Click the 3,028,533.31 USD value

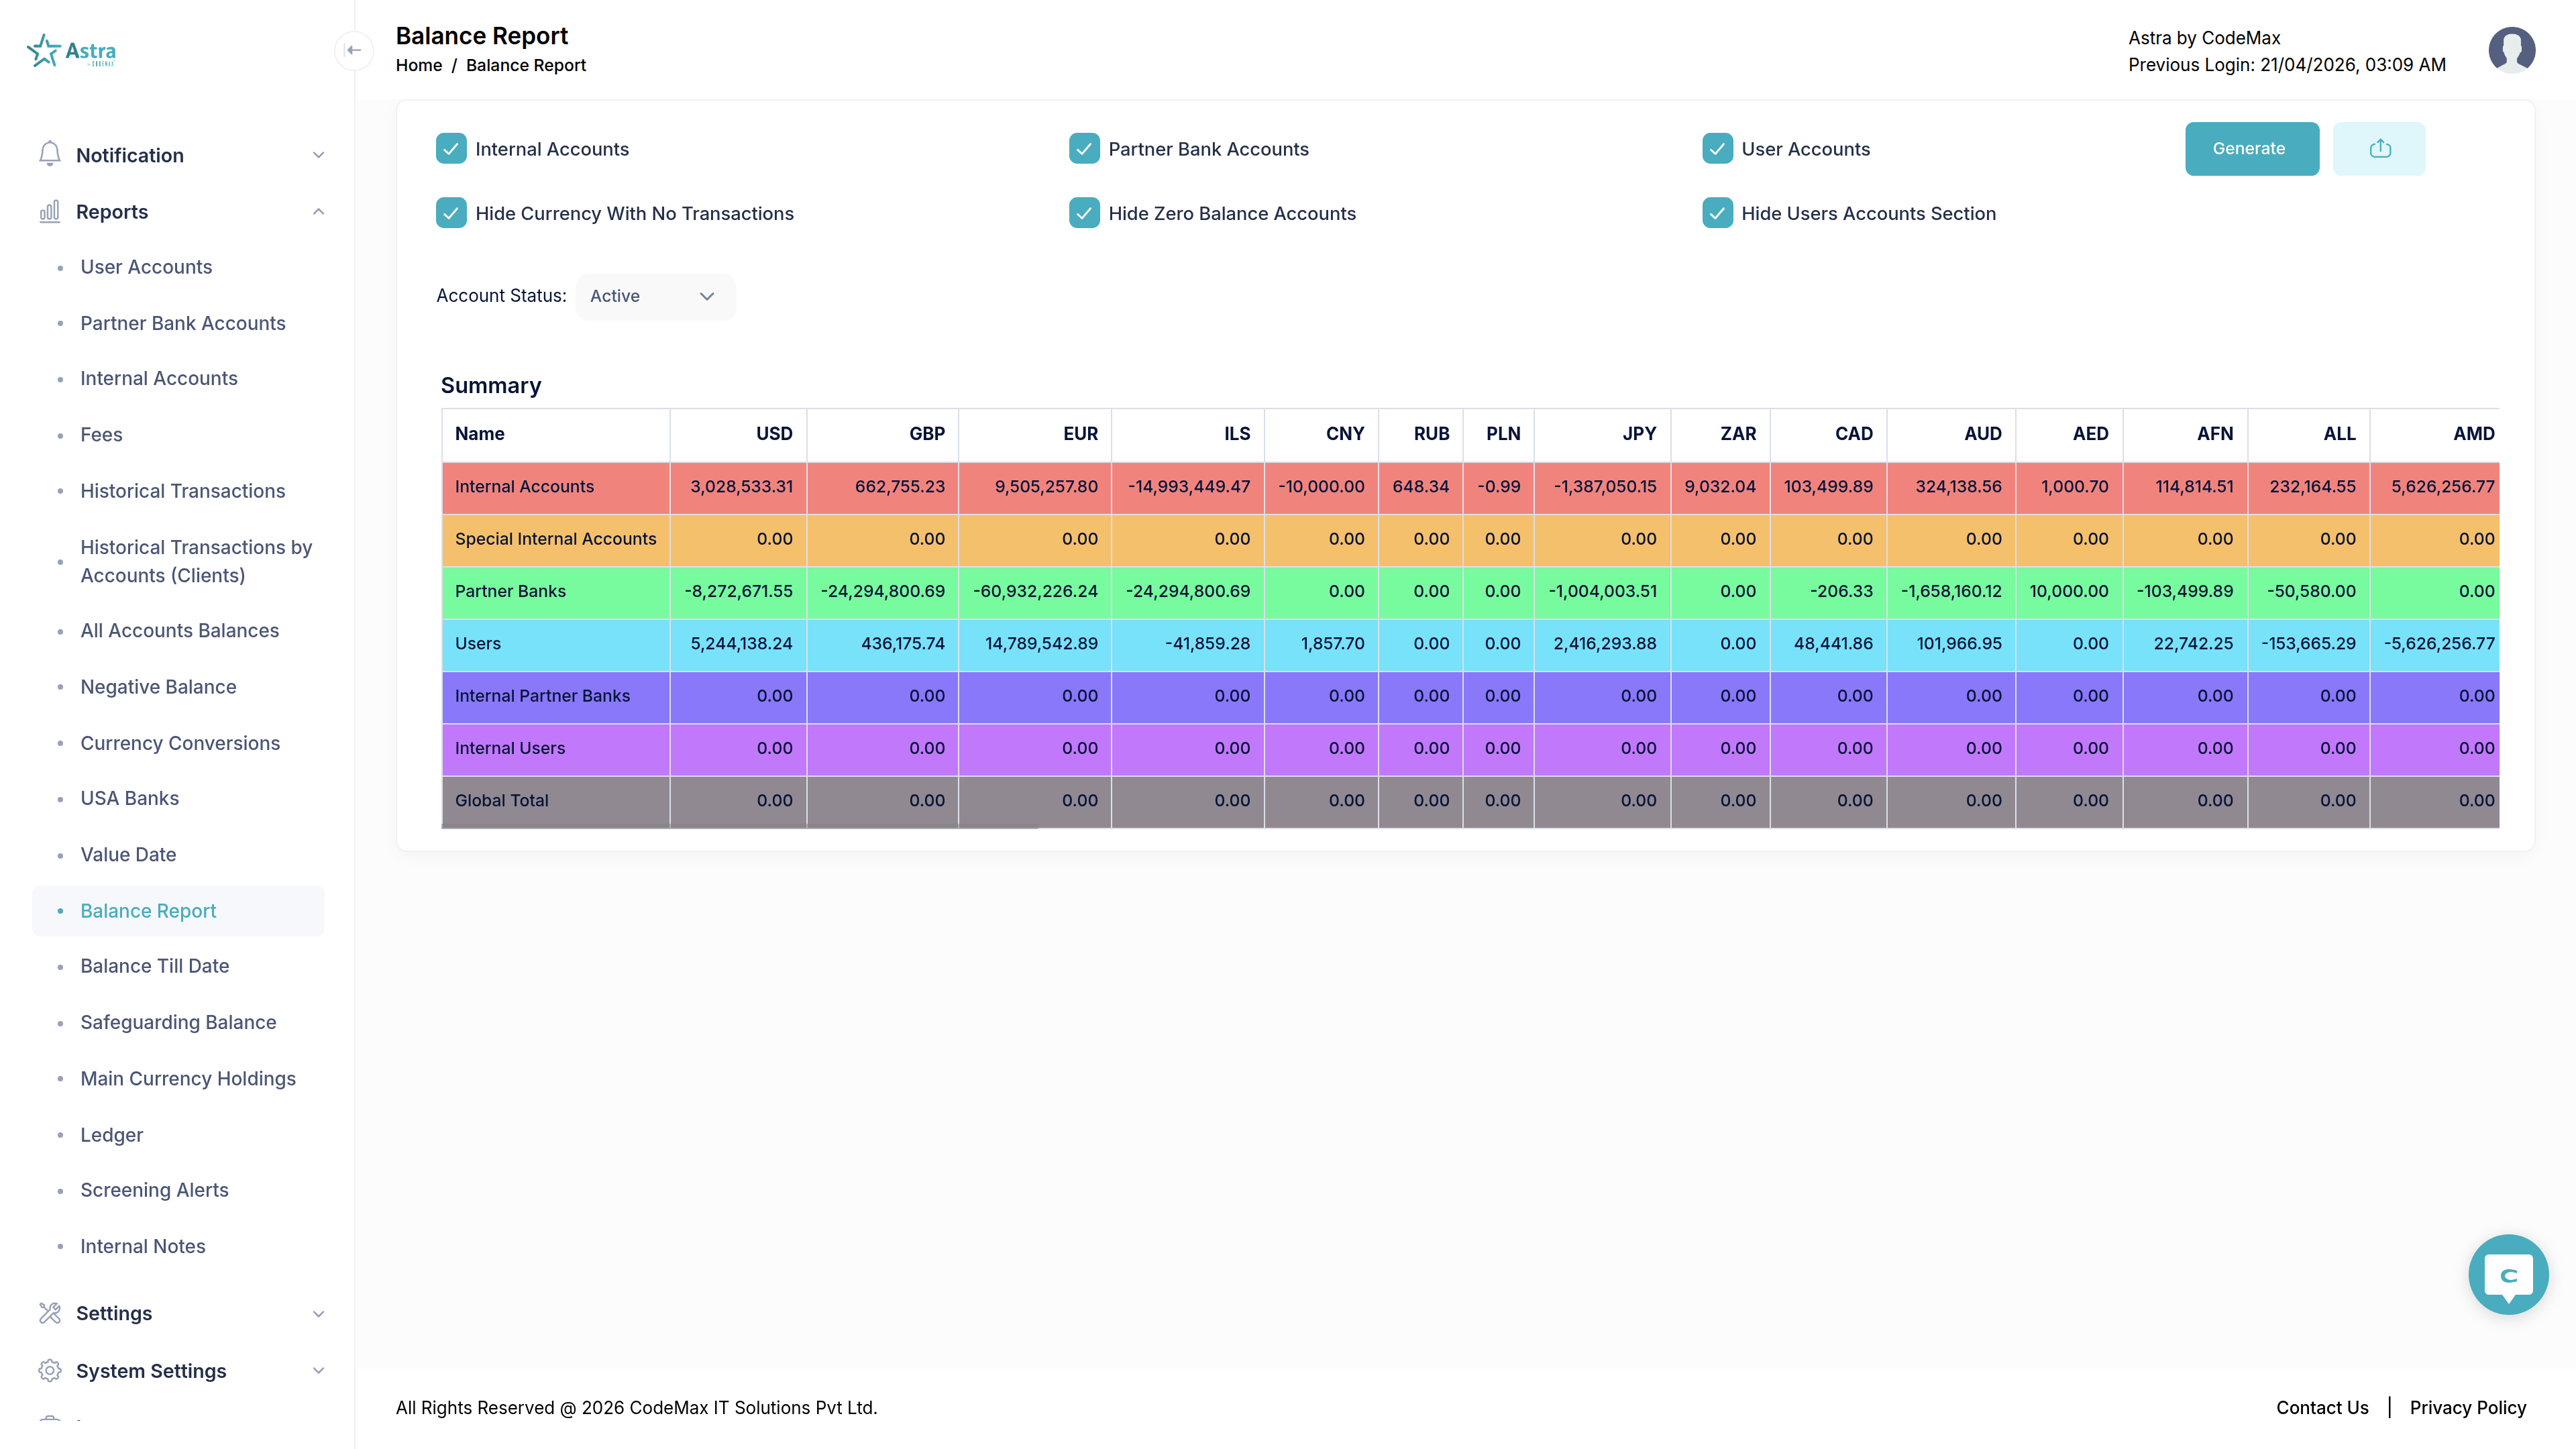741,487
